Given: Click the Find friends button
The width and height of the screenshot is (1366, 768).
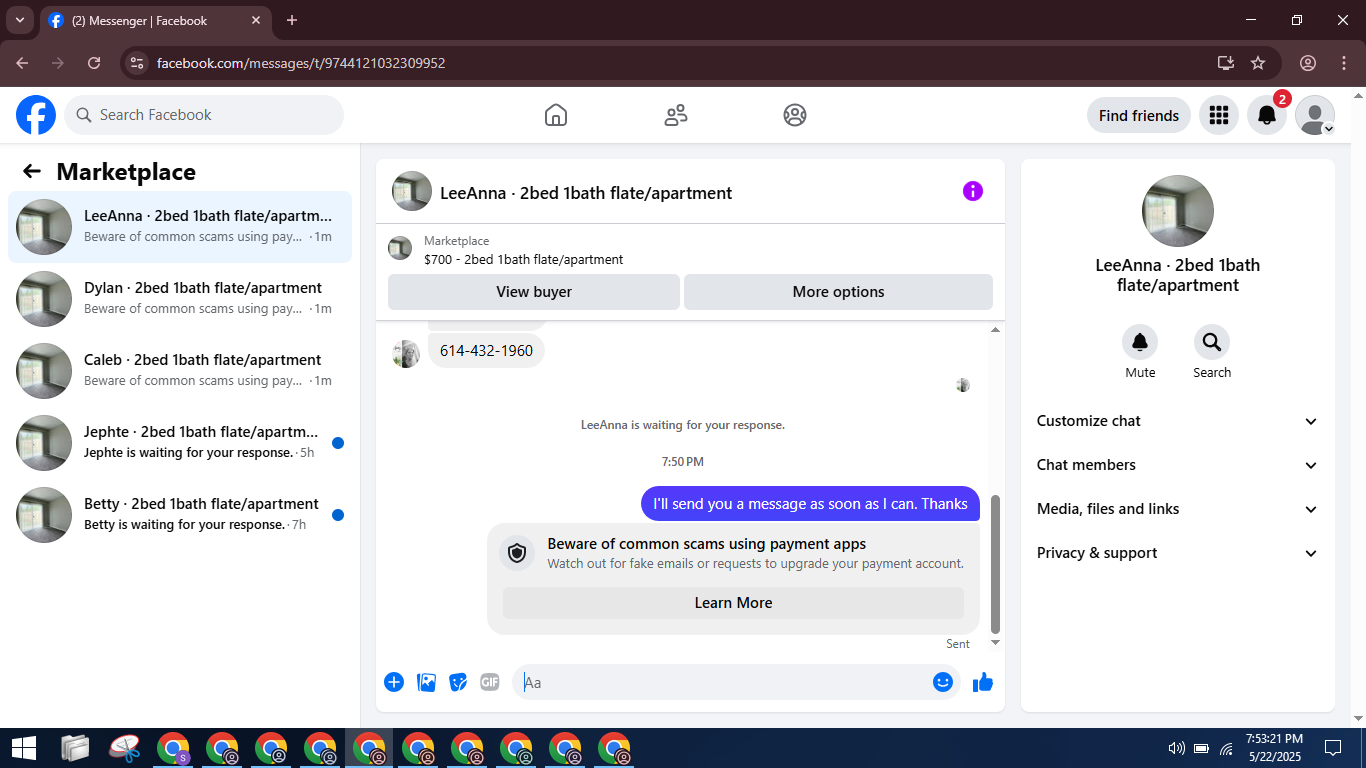Looking at the screenshot, I should (x=1139, y=115).
